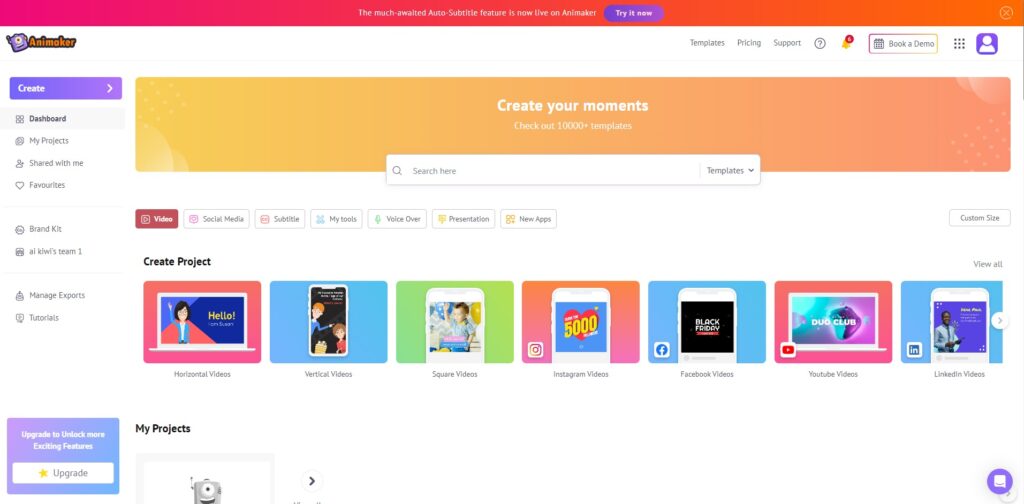Open the robot project card in My Projects

(205, 479)
